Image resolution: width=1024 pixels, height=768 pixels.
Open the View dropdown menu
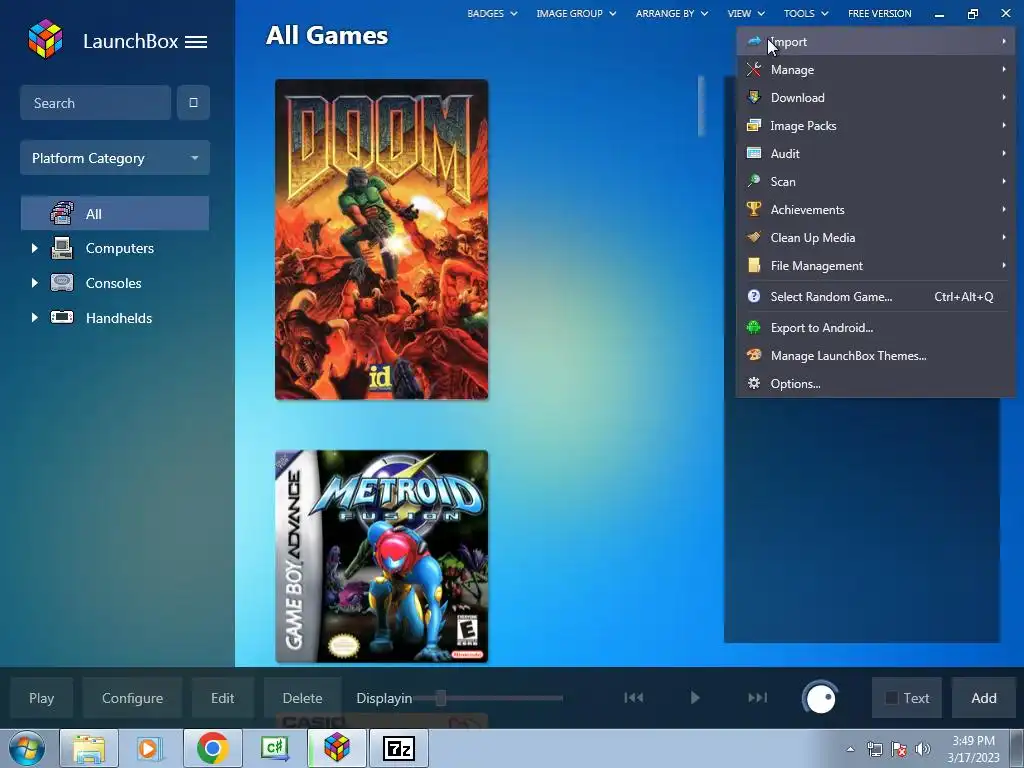[x=746, y=13]
